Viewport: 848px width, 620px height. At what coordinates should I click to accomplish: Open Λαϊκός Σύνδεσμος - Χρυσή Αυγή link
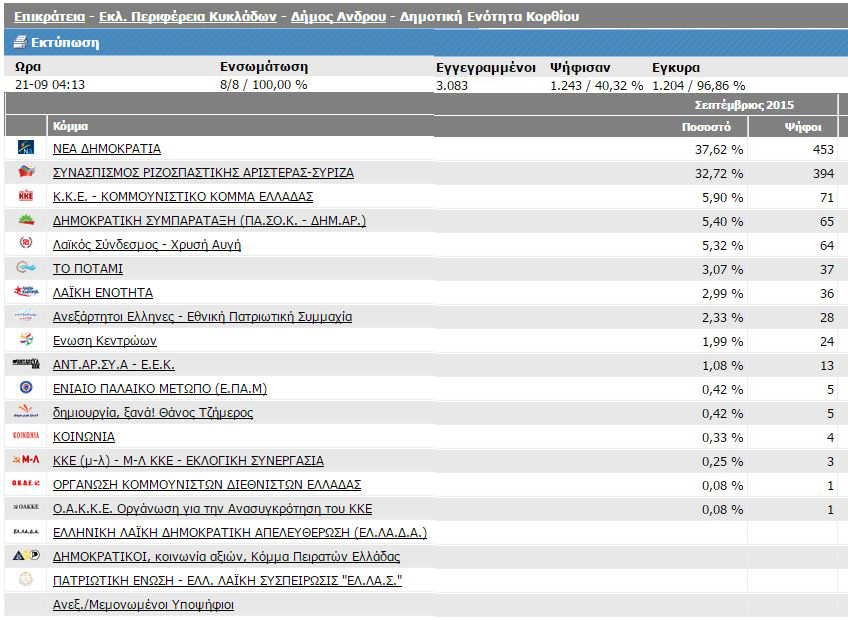pyautogui.click(x=147, y=245)
